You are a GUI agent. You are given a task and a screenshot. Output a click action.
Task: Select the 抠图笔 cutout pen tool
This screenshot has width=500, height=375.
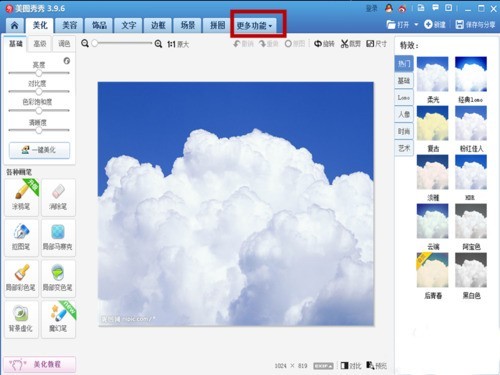[21, 238]
